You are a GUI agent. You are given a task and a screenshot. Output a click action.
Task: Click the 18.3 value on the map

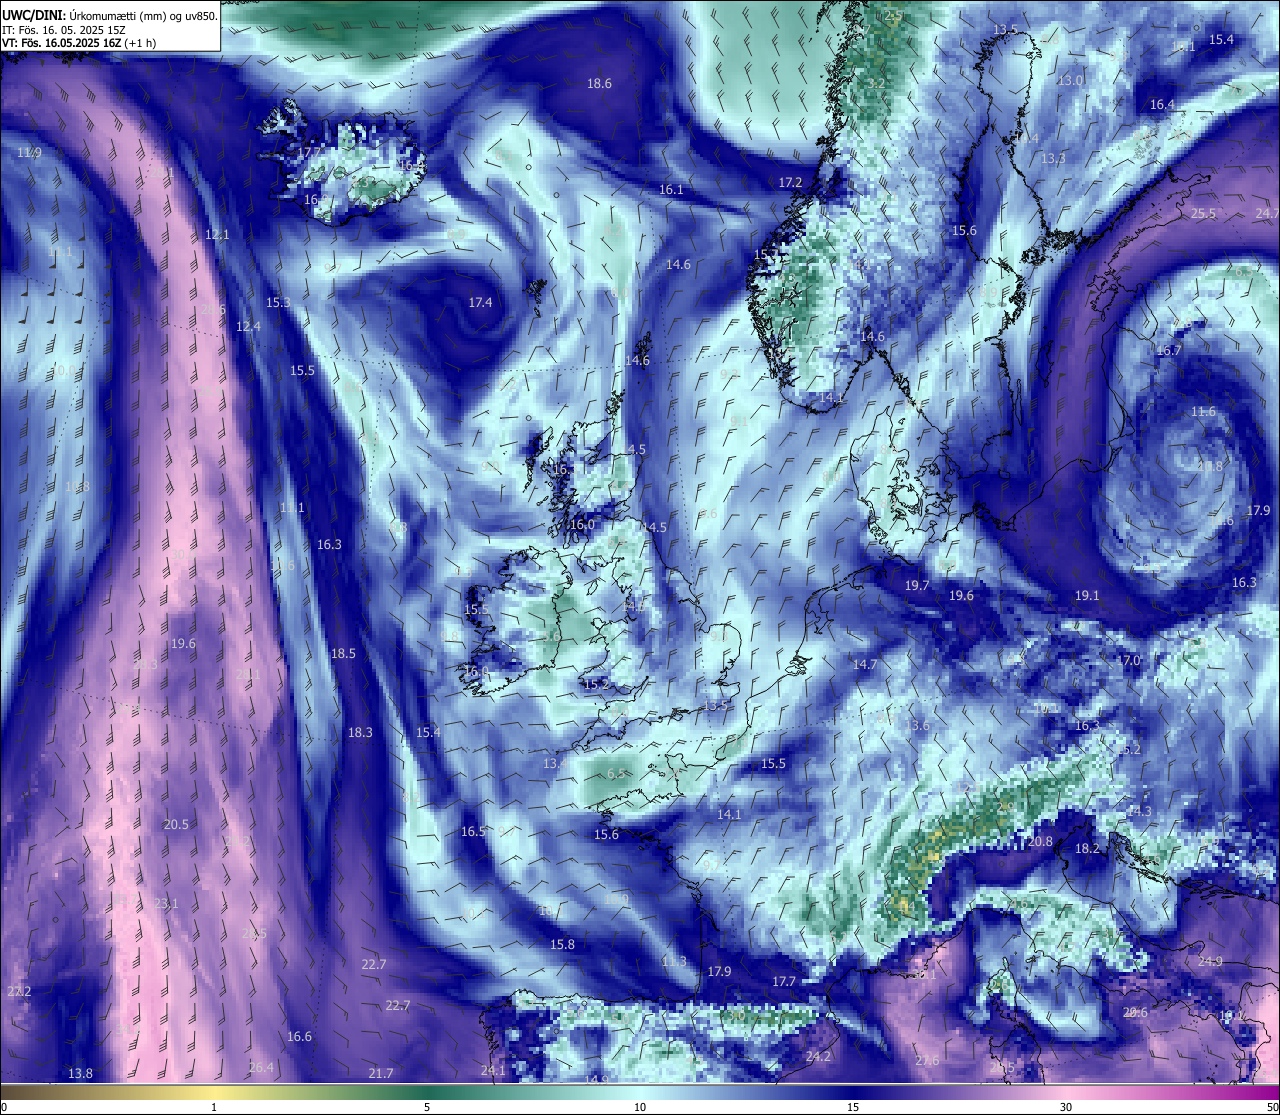coord(360,732)
